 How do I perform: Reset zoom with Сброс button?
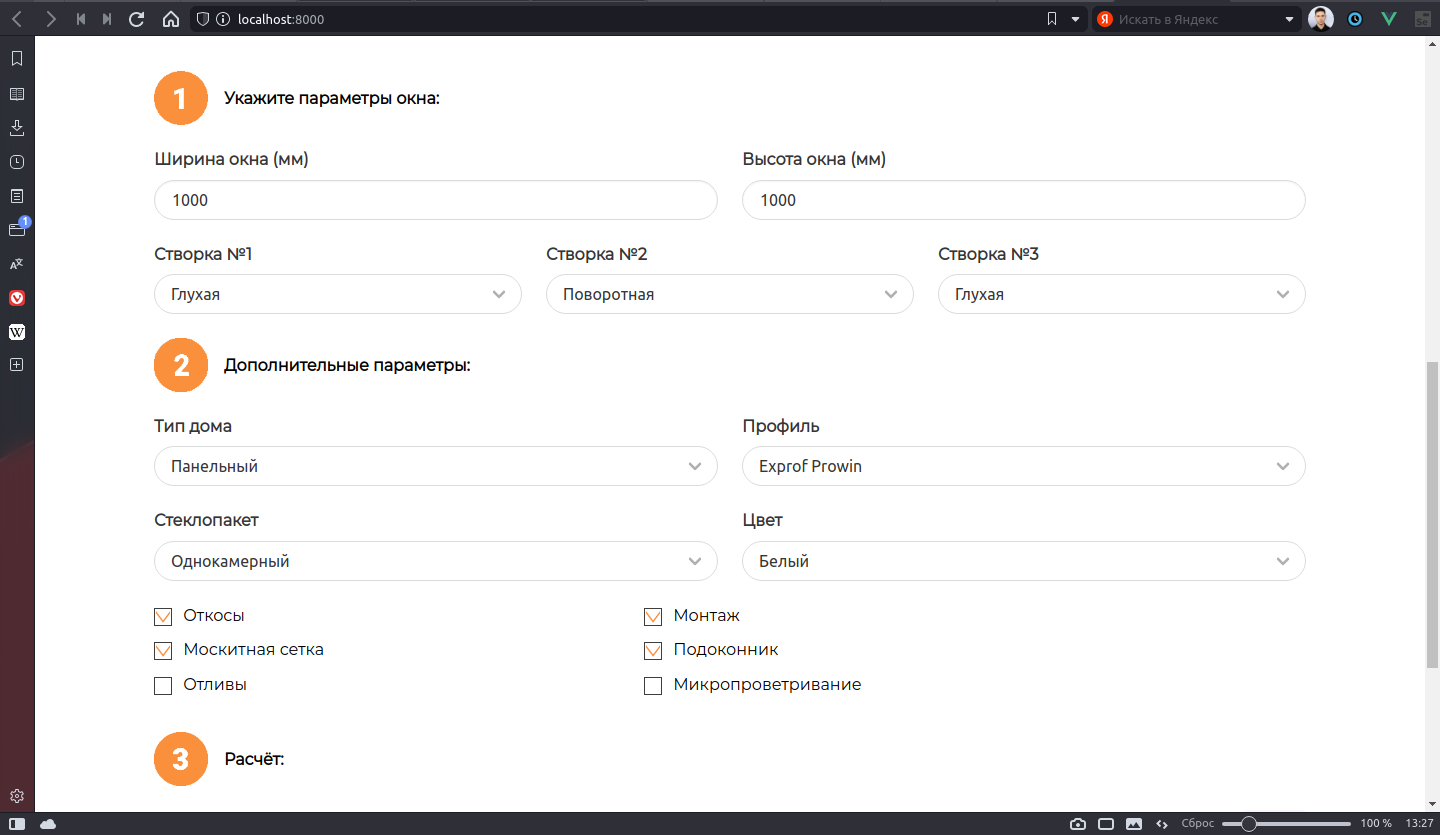1198,824
